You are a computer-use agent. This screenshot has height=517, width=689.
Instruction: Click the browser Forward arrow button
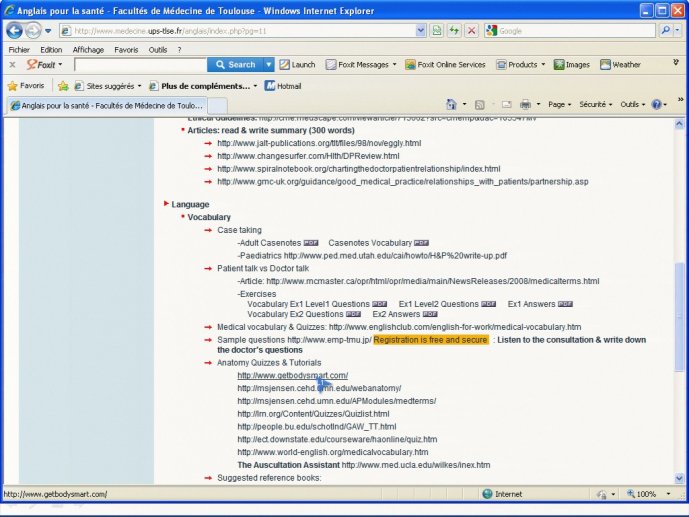(33, 31)
